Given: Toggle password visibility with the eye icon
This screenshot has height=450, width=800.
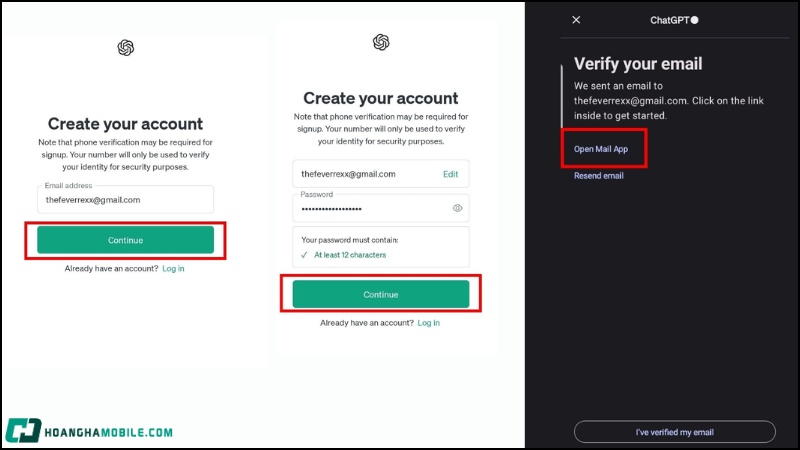Looking at the screenshot, I should pyautogui.click(x=457, y=208).
